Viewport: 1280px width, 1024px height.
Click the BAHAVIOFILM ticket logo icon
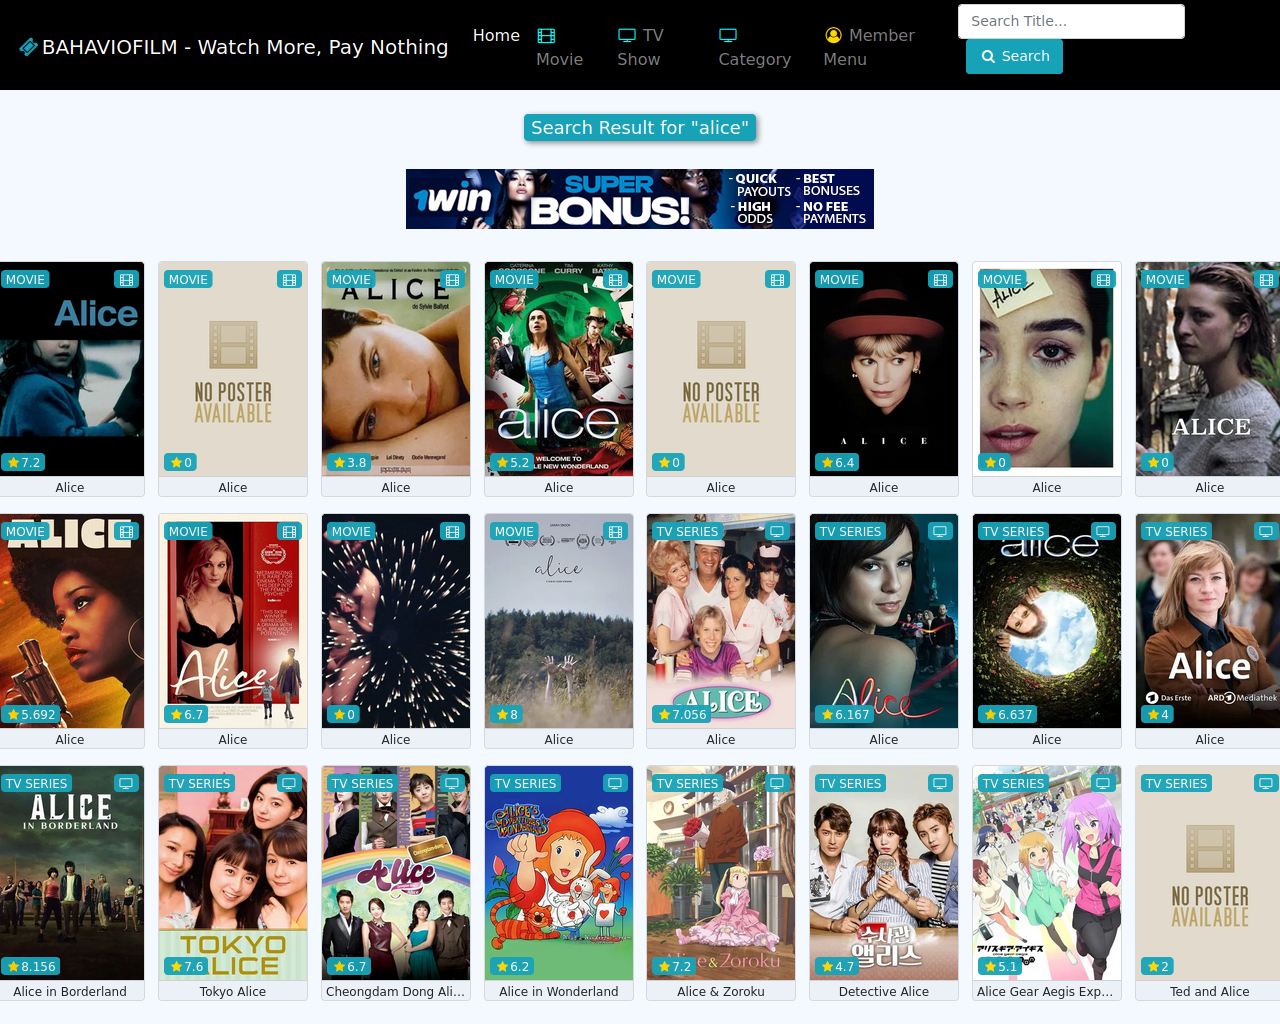point(29,47)
